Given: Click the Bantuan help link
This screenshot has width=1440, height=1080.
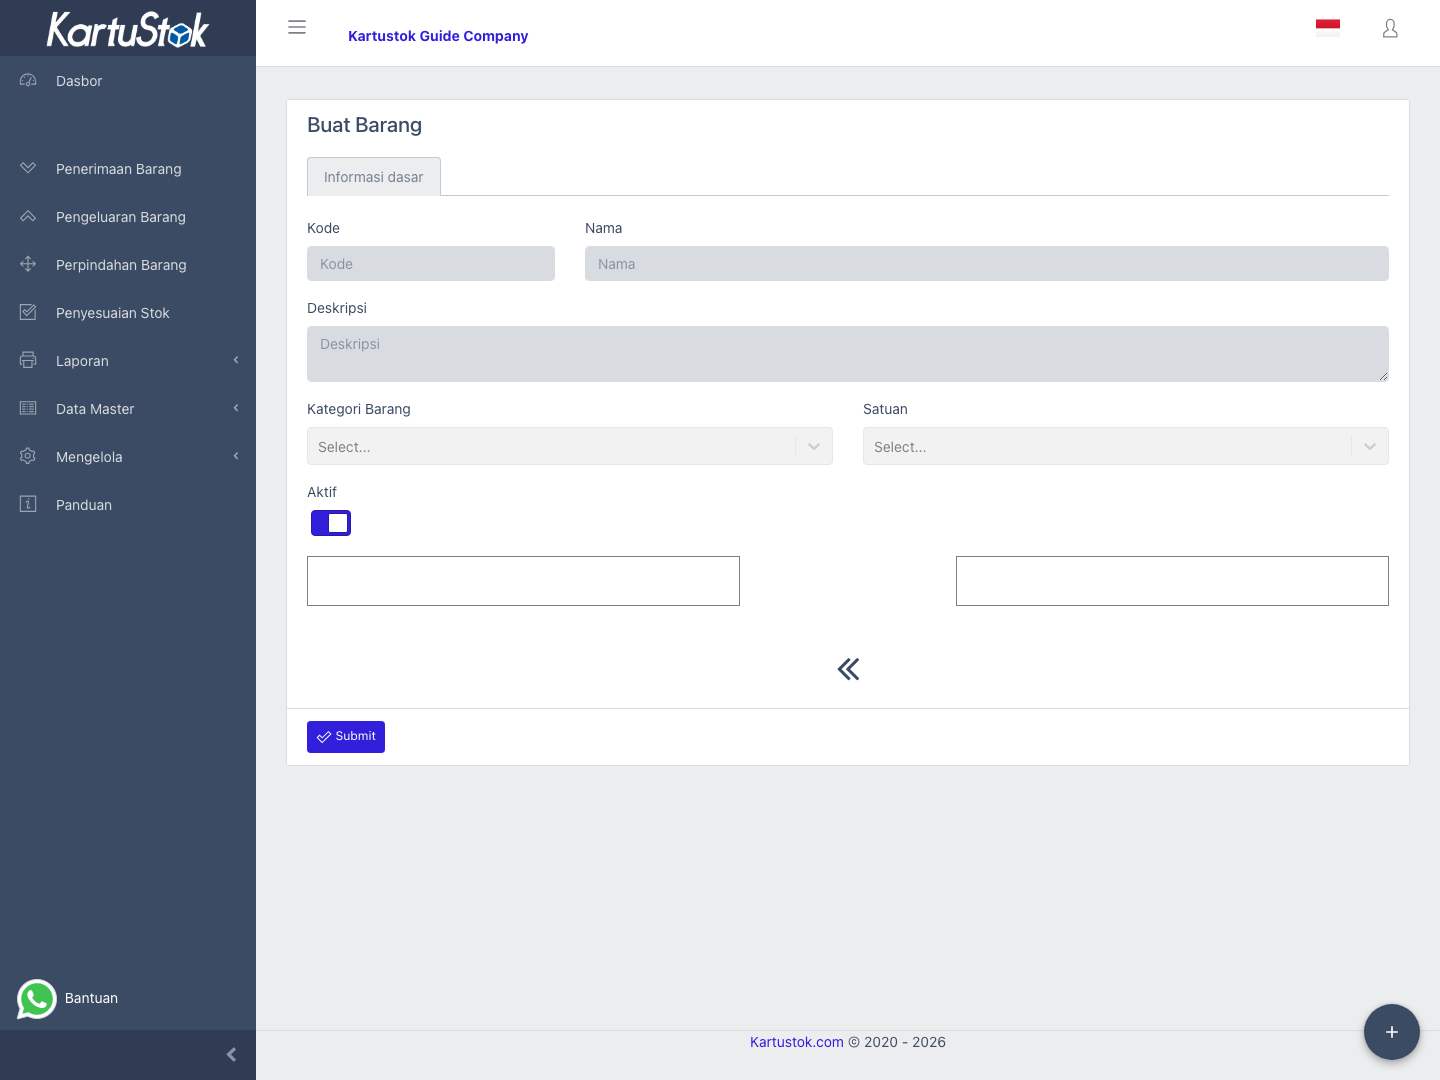Looking at the screenshot, I should pyautogui.click(x=91, y=998).
